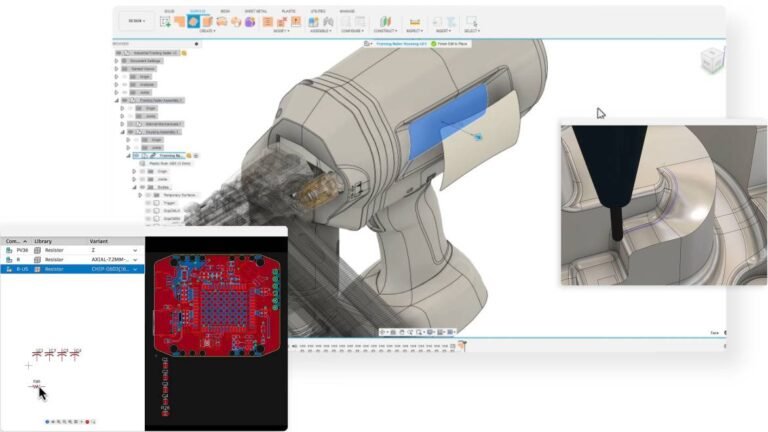Viewport: 768px width, 432px height.
Task: Click the first Insert group icon
Action: point(437,22)
